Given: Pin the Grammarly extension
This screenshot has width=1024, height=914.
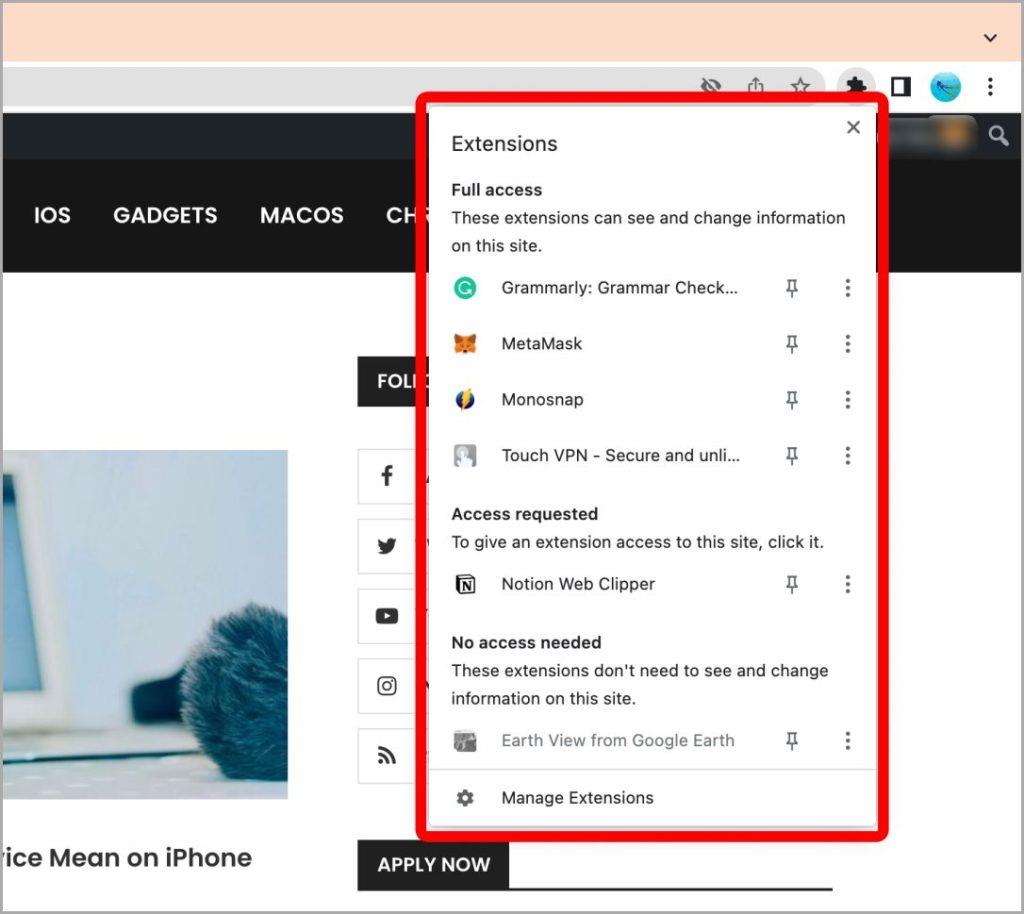Looking at the screenshot, I should point(792,288).
